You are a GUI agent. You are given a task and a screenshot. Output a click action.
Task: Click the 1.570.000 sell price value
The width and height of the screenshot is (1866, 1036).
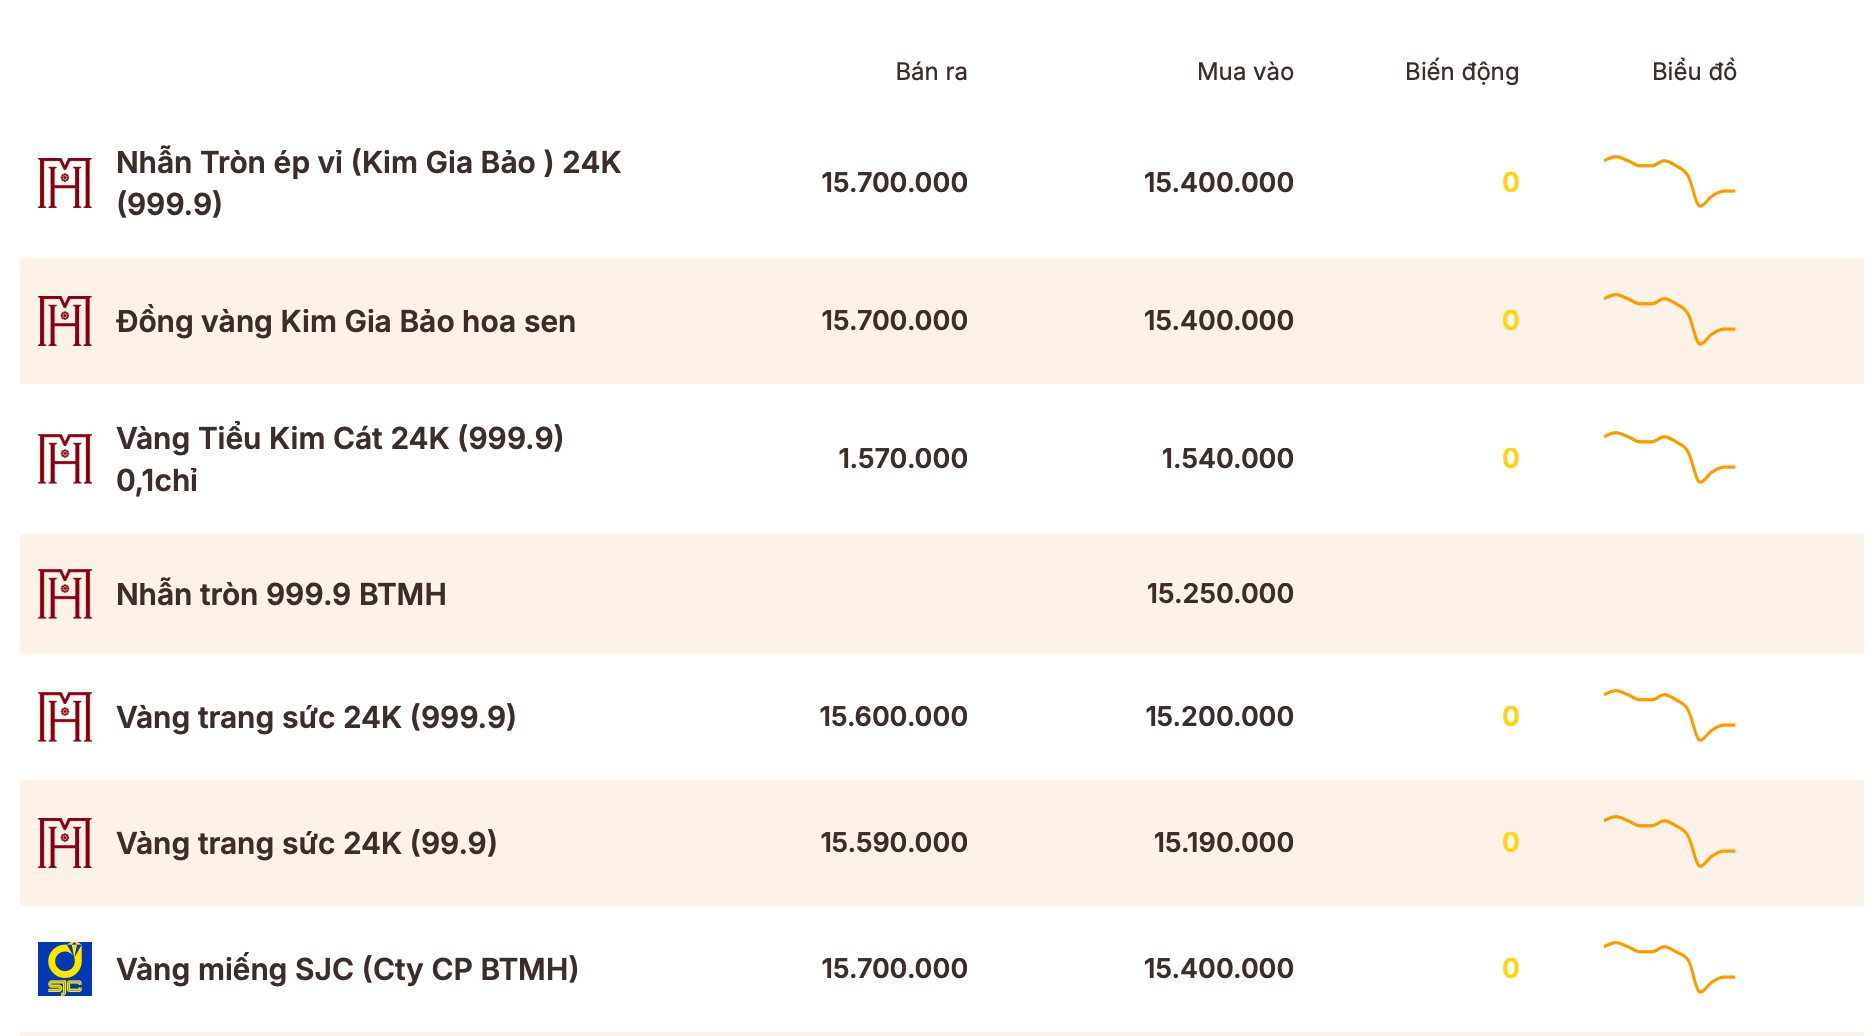[903, 459]
